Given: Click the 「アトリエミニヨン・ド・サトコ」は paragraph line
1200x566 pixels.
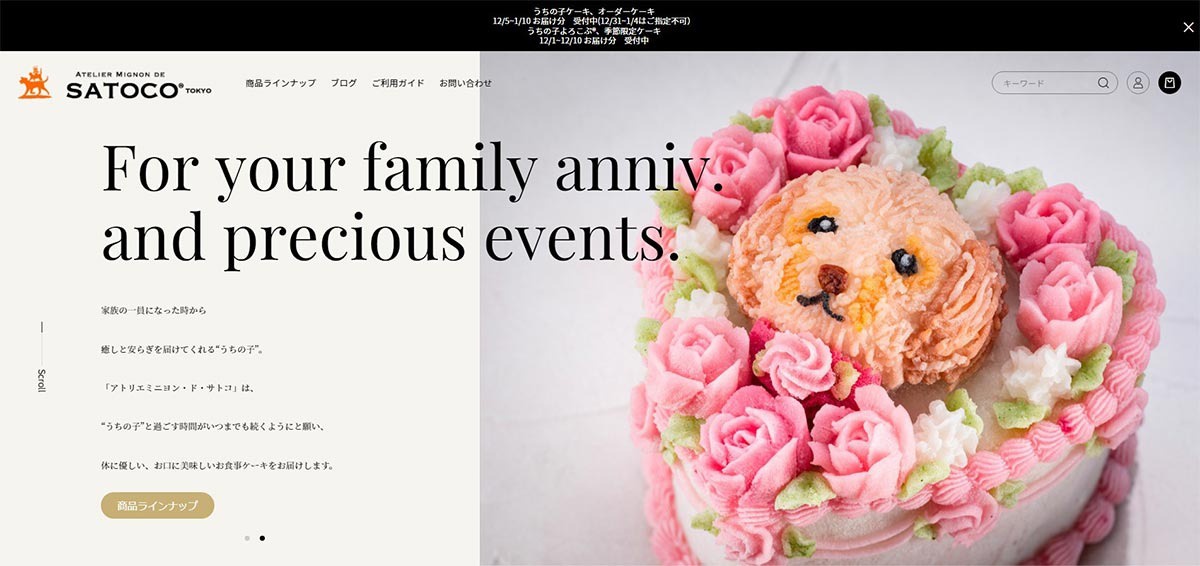Looking at the screenshot, I should 171,388.
